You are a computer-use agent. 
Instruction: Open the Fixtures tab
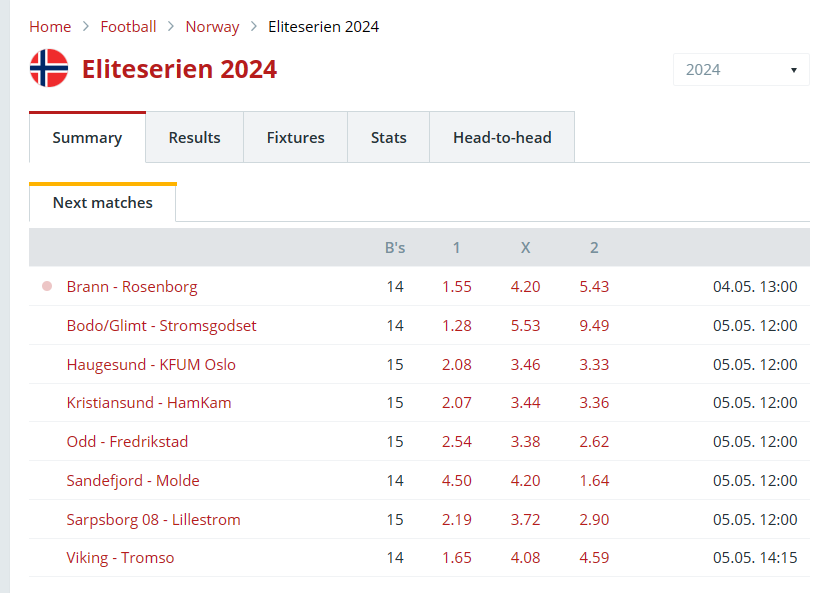tap(295, 137)
